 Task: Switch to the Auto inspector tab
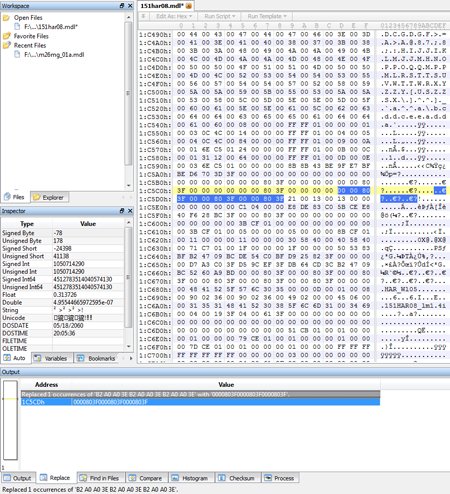[x=15, y=358]
